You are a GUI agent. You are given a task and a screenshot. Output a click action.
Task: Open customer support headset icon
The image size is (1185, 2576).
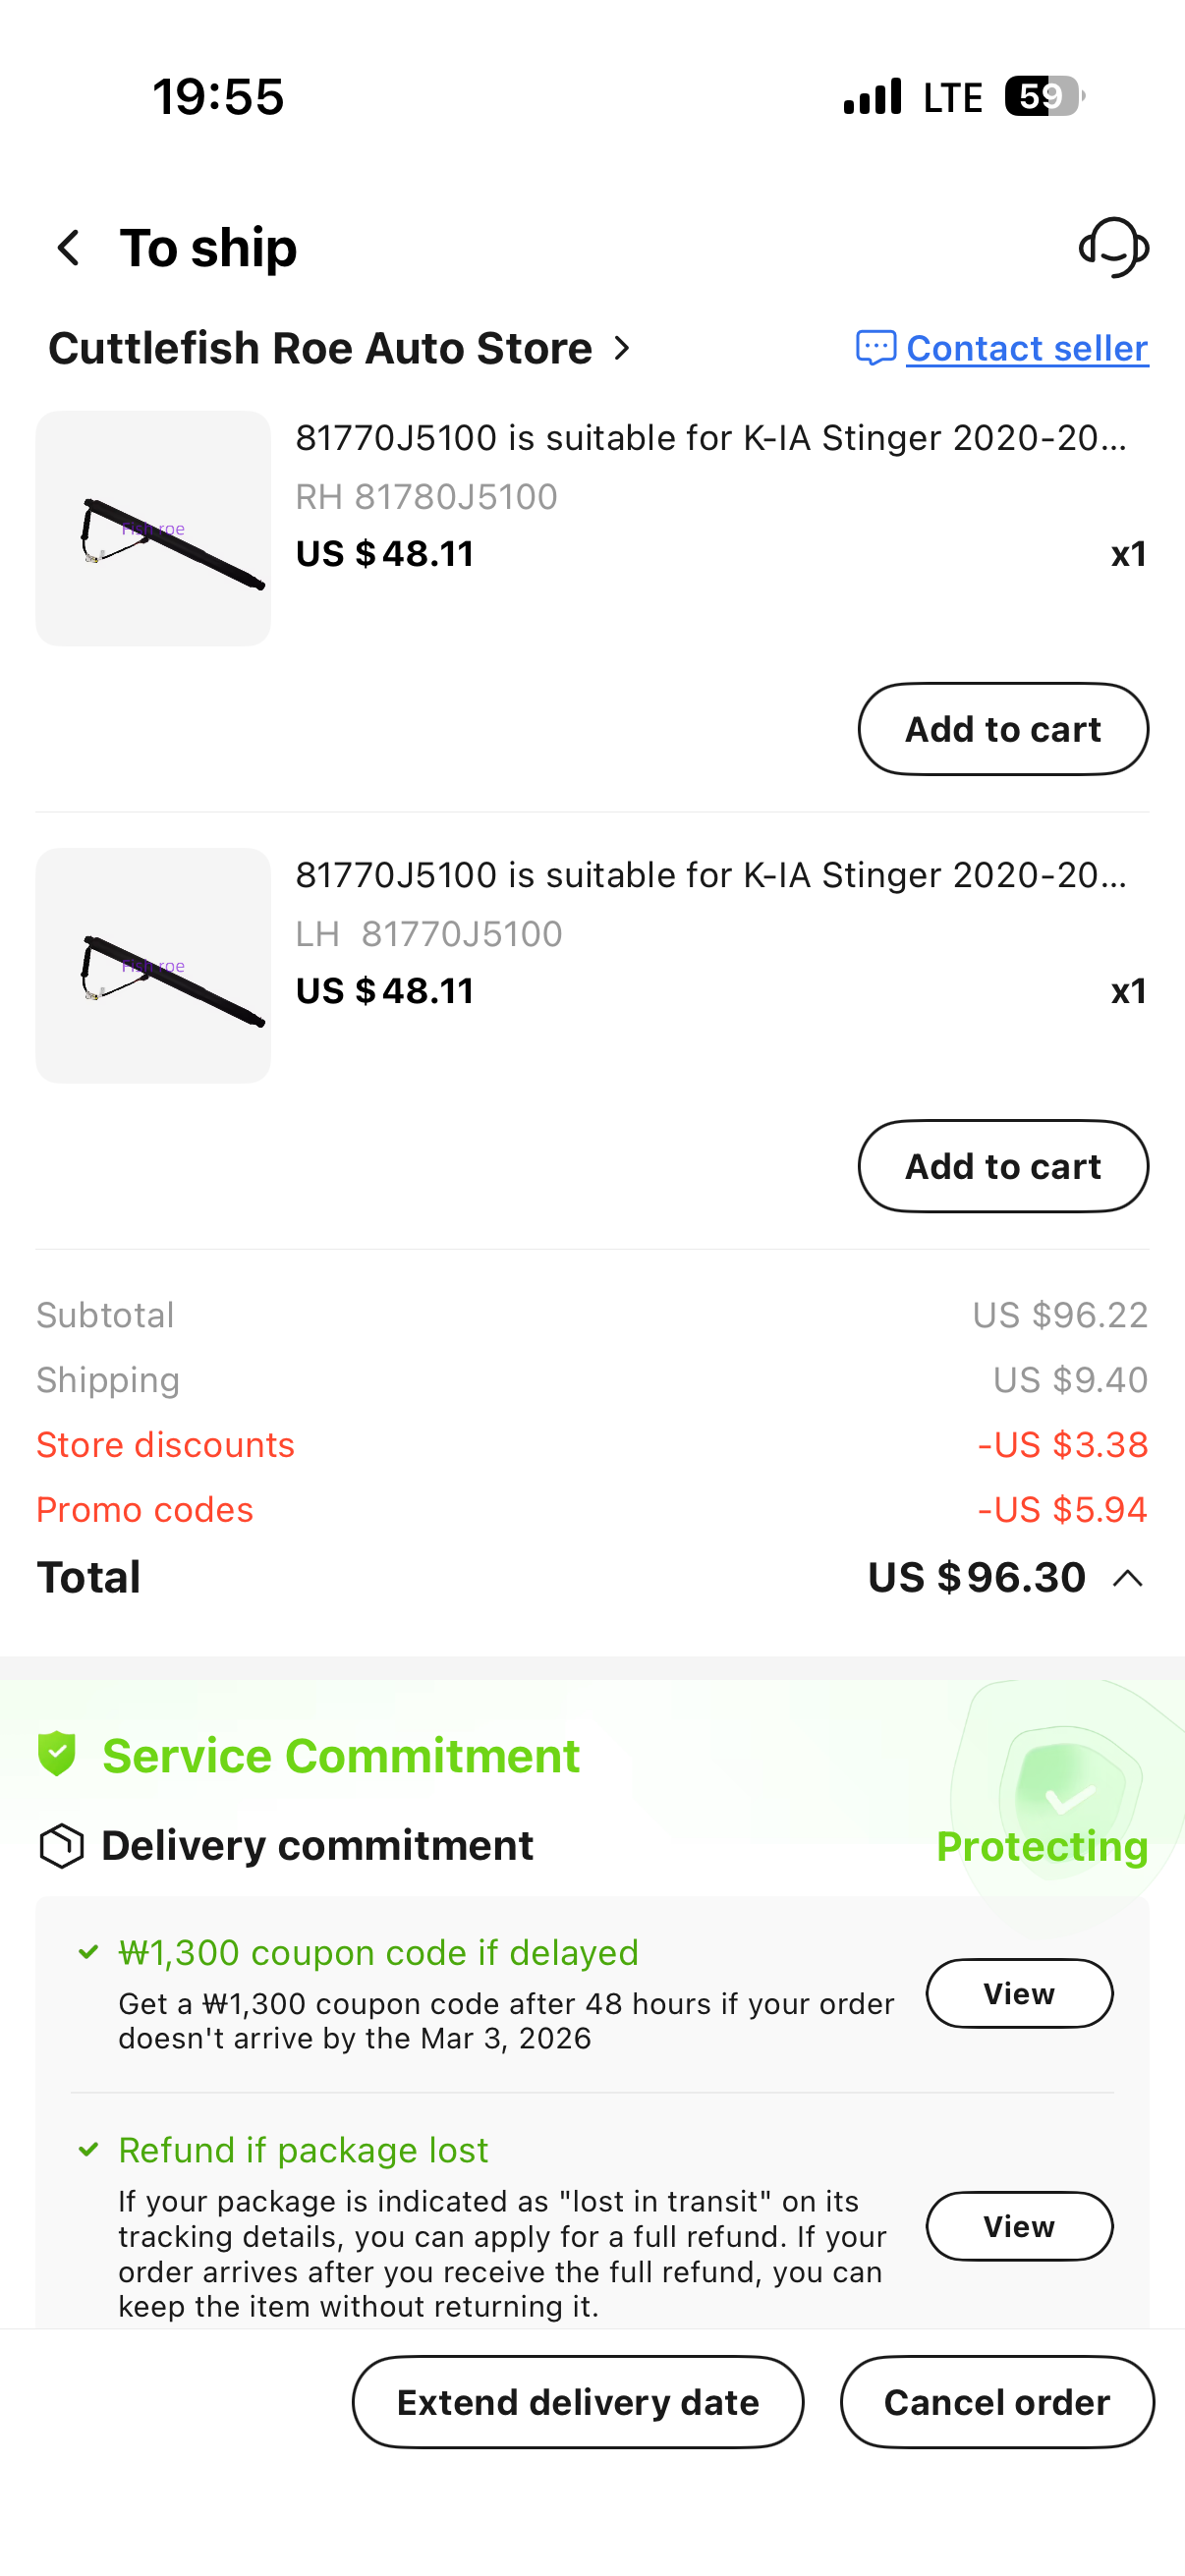tap(1113, 247)
